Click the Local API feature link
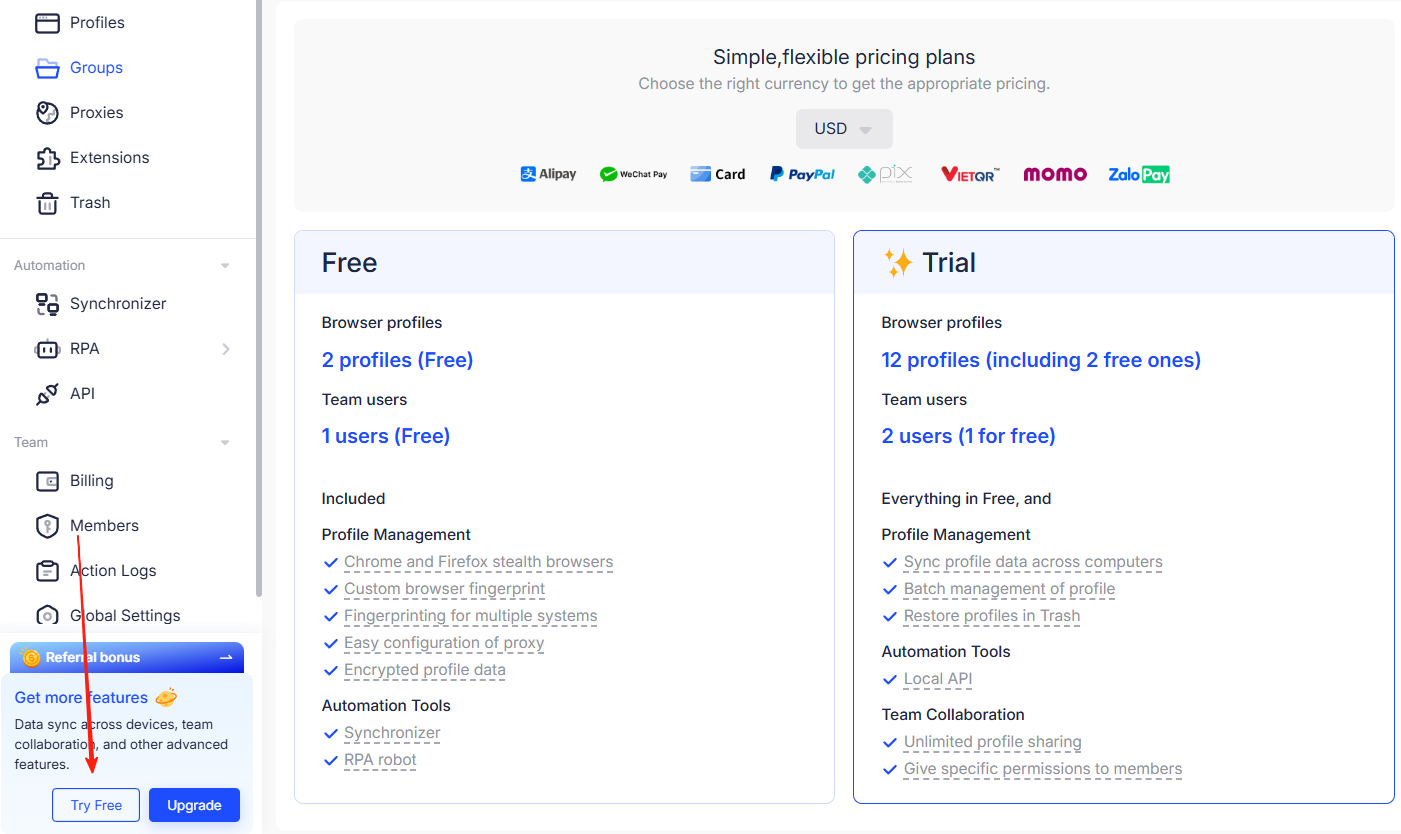 [x=938, y=679]
